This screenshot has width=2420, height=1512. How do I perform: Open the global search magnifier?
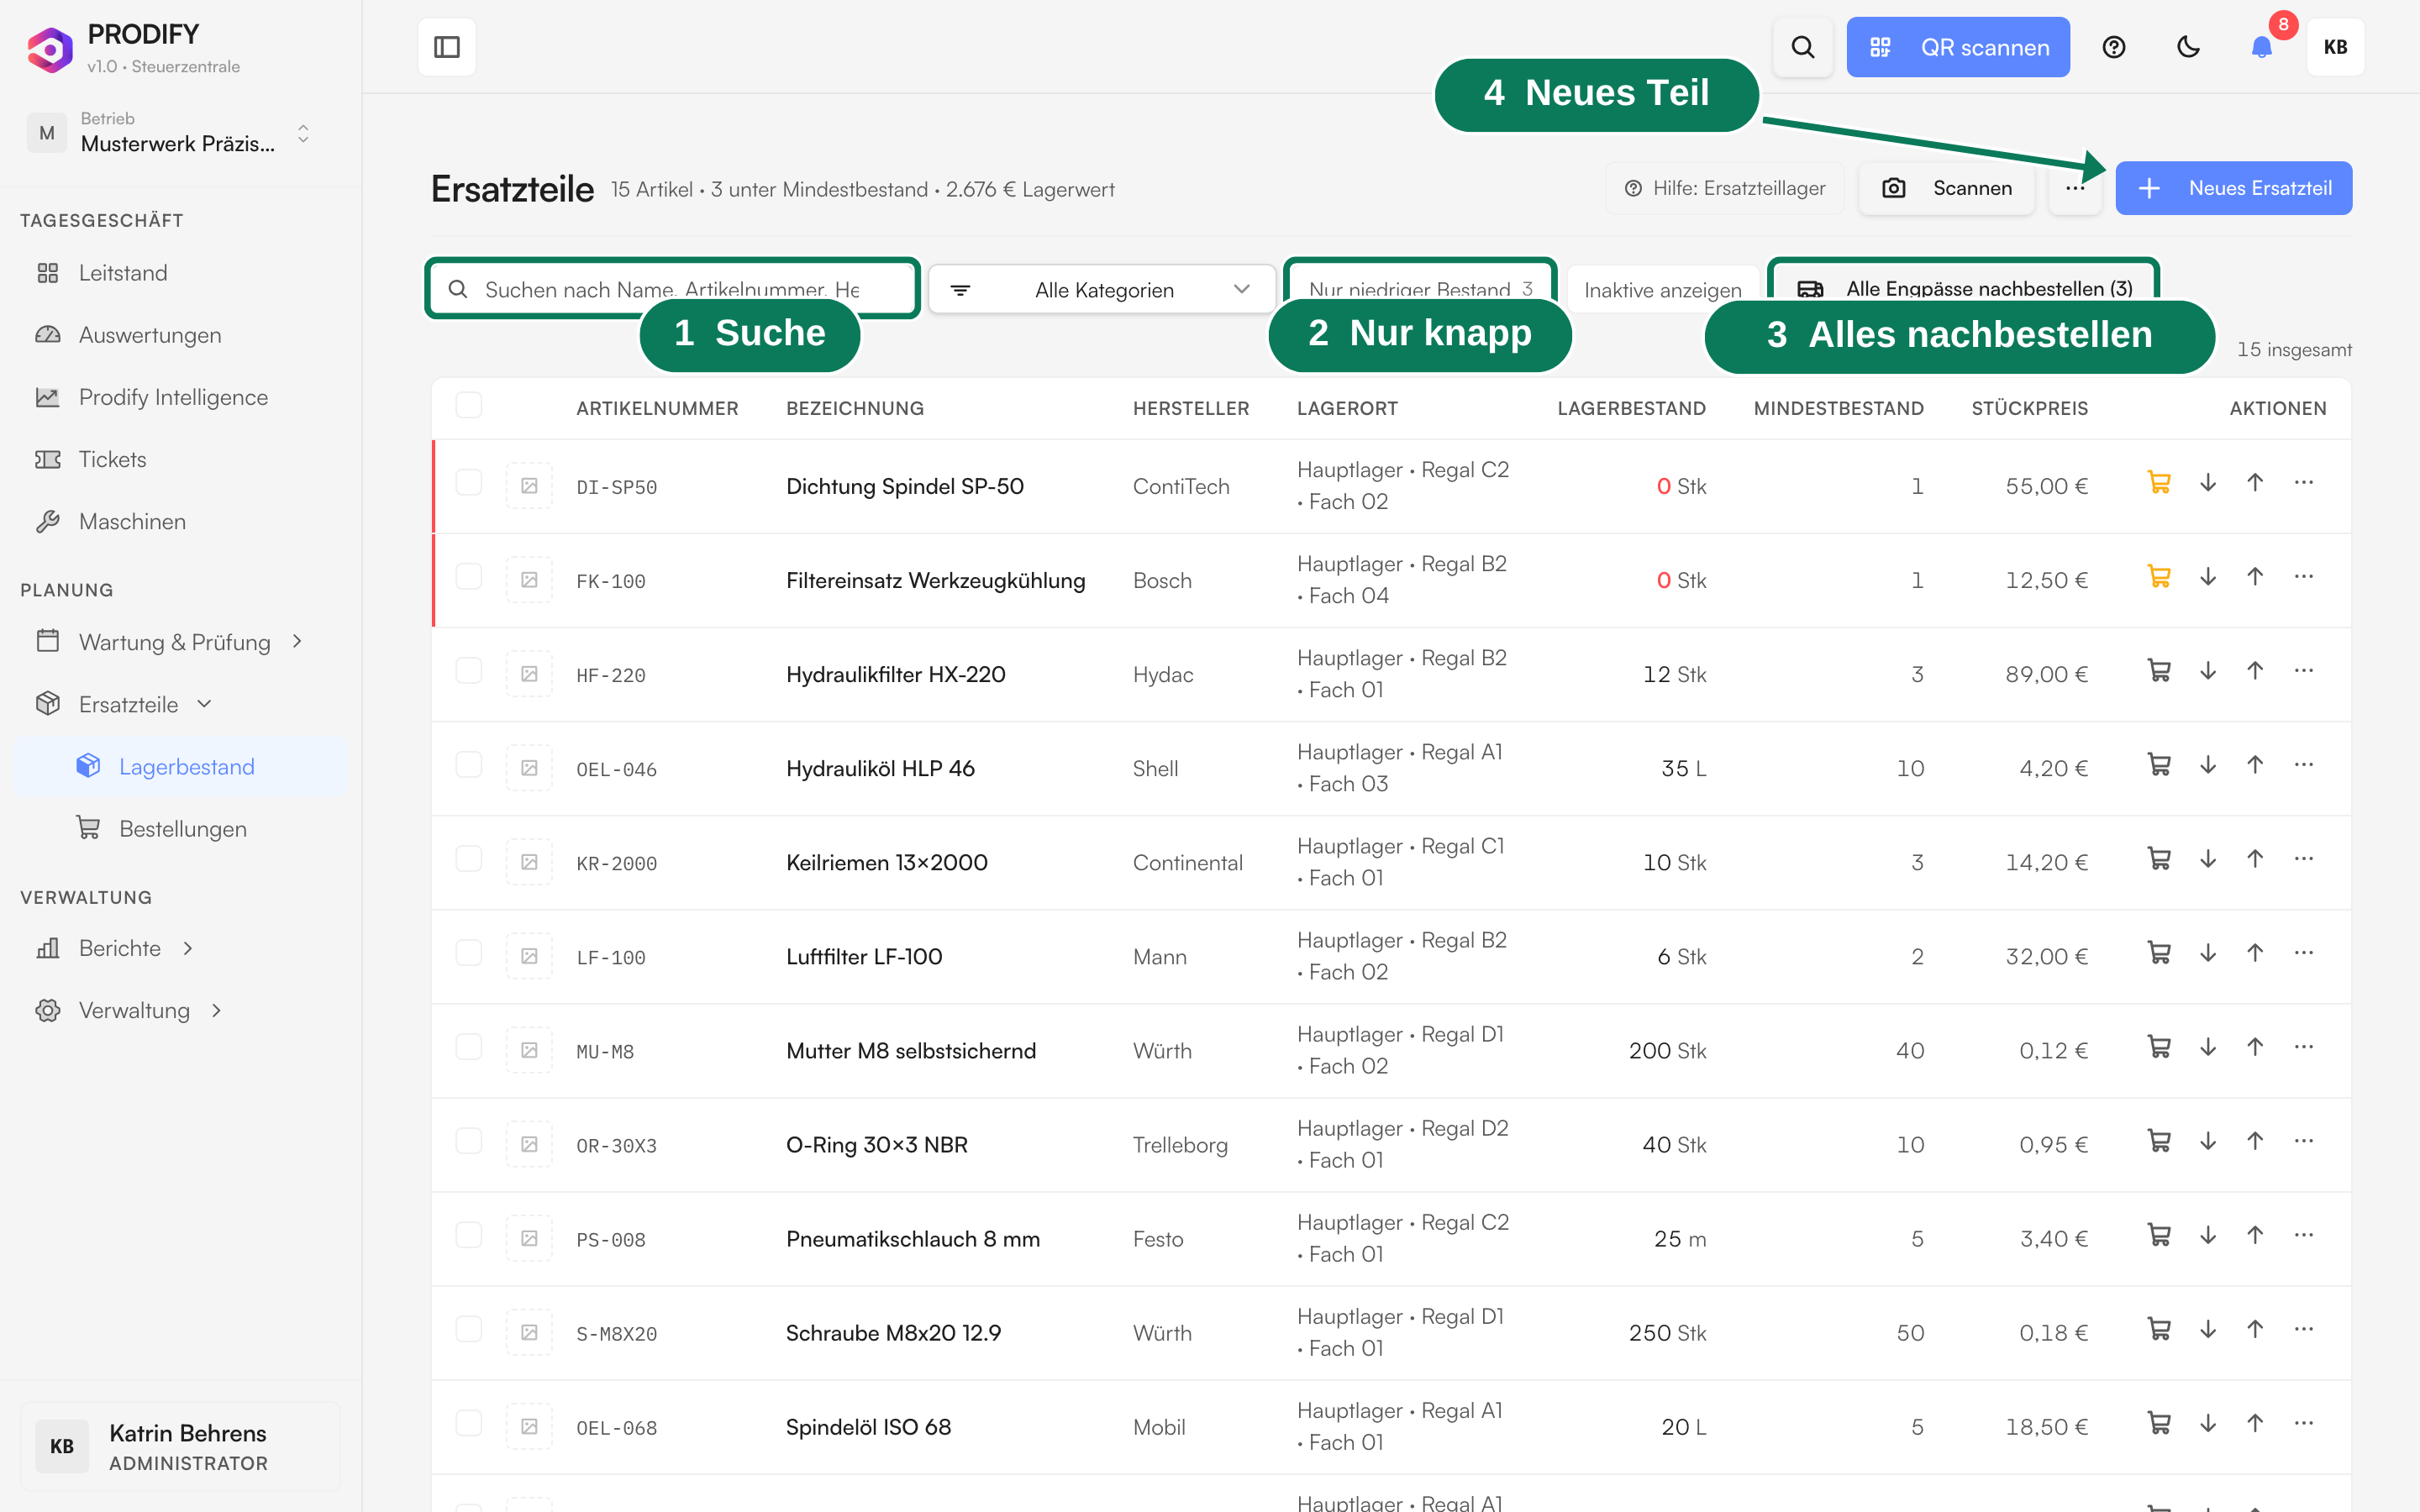coord(1802,47)
